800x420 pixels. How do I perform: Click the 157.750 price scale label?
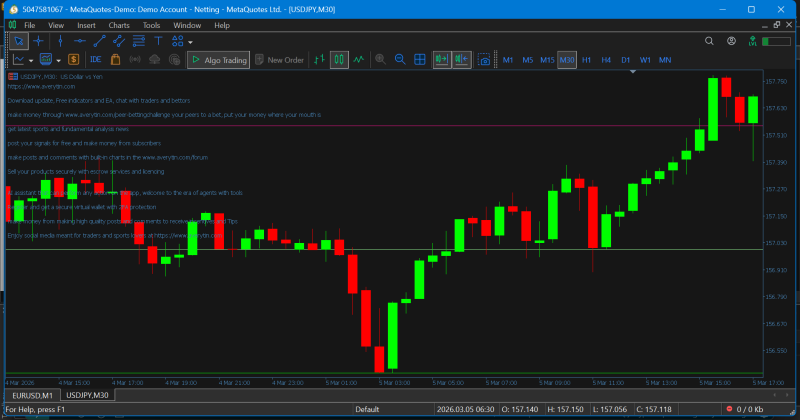[x=776, y=81]
